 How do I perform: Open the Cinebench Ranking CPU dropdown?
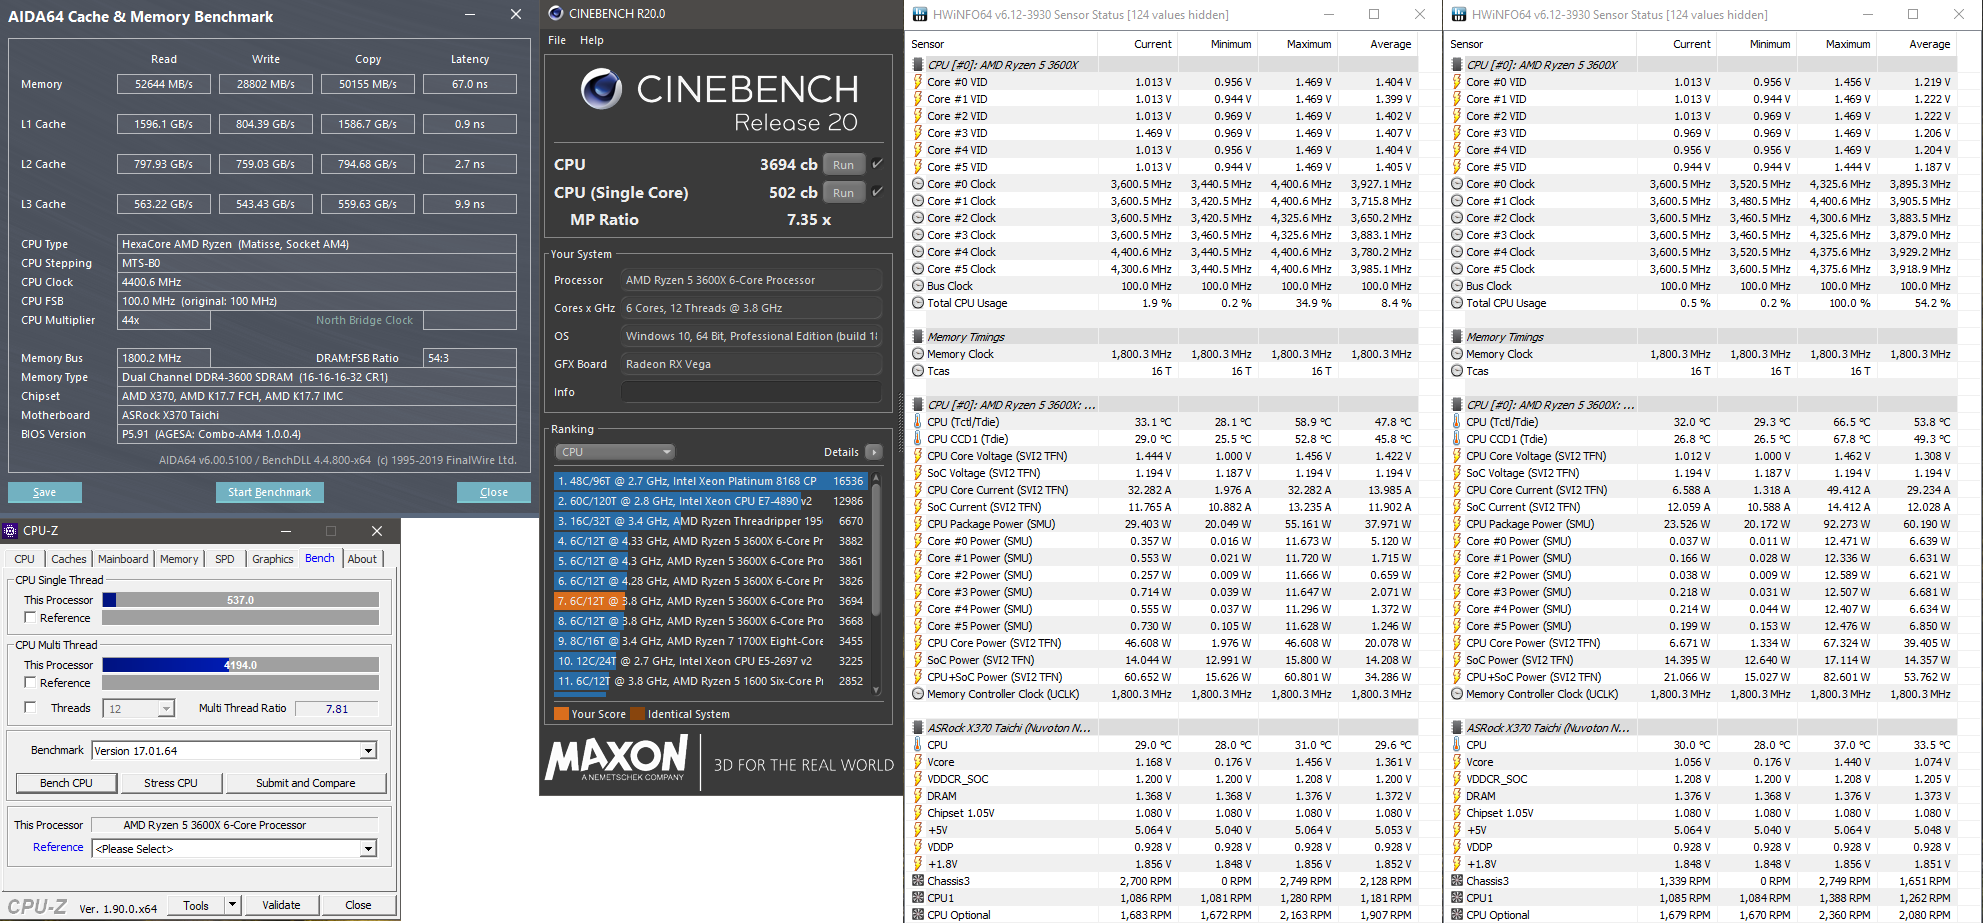(615, 452)
